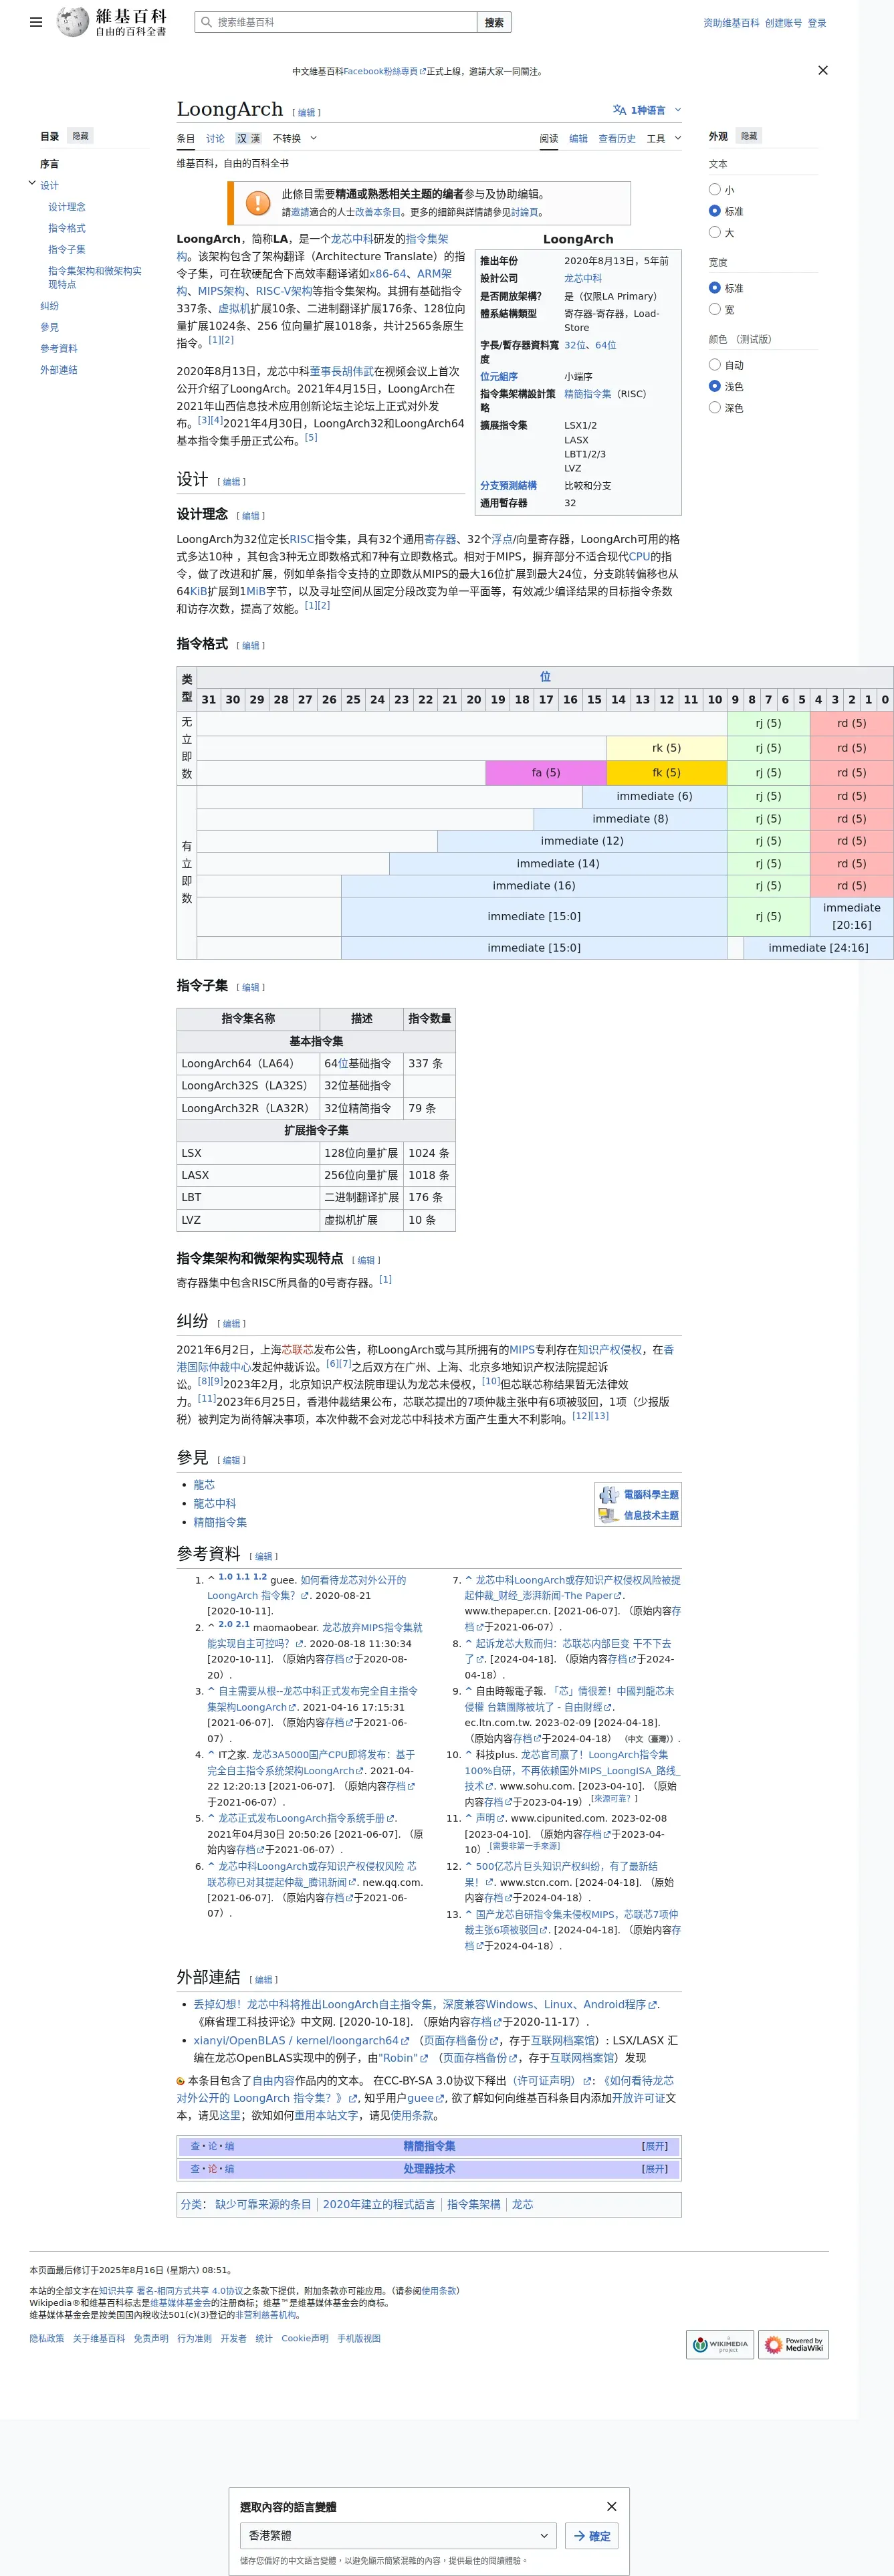
Task: Follow the 龙芯中科 link in infobox
Action: (583, 279)
